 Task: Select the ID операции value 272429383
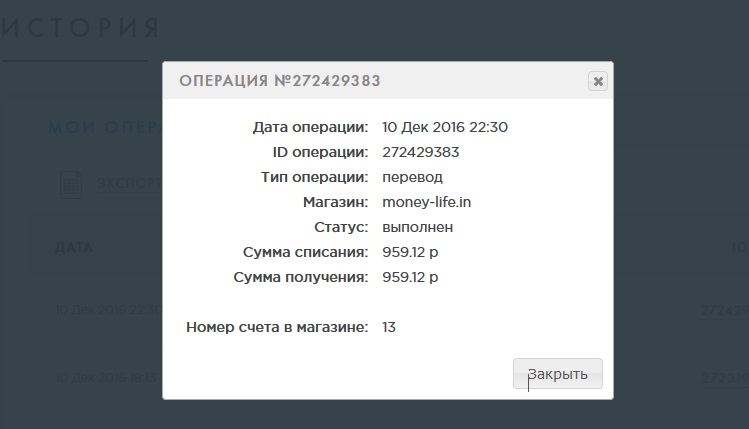(420, 152)
